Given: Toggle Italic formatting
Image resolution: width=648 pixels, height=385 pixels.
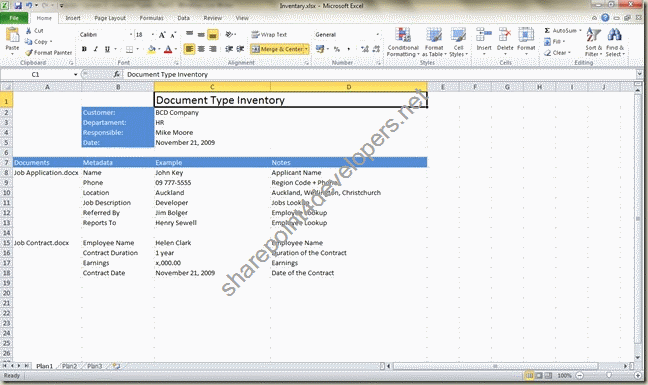Looking at the screenshot, I should [x=95, y=49].
